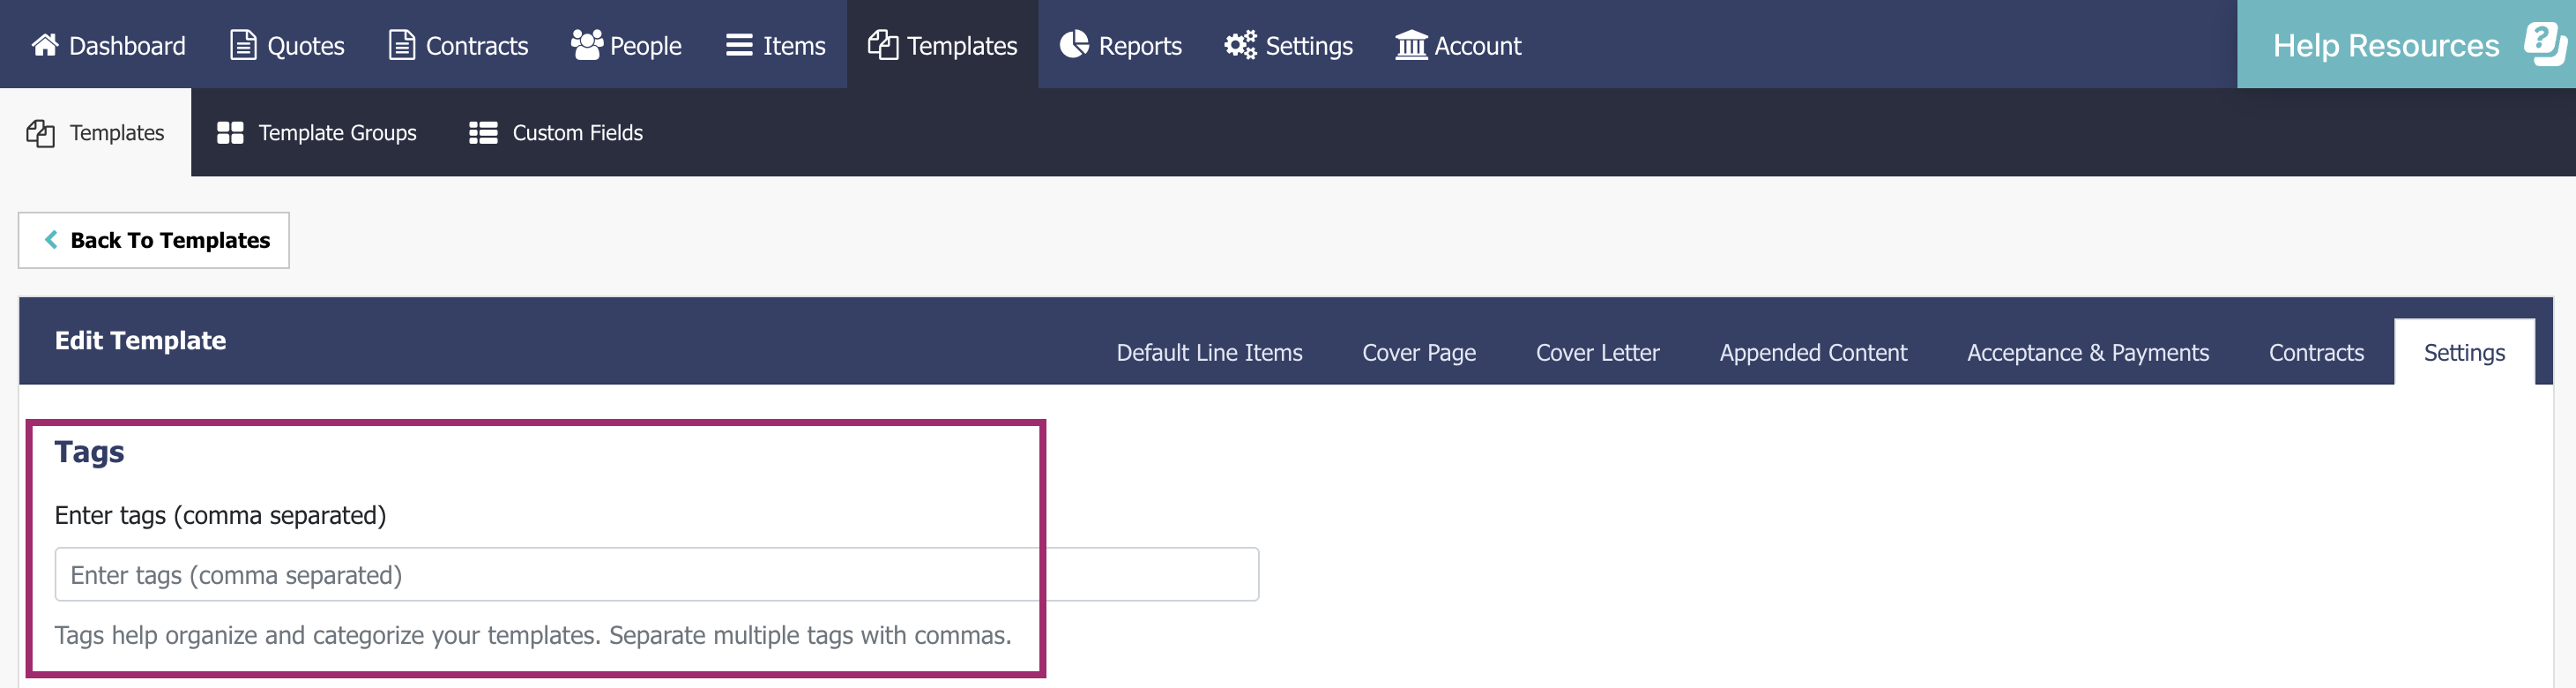This screenshot has width=2576, height=688.
Task: Click the Template Groups grid icon
Action: point(230,133)
